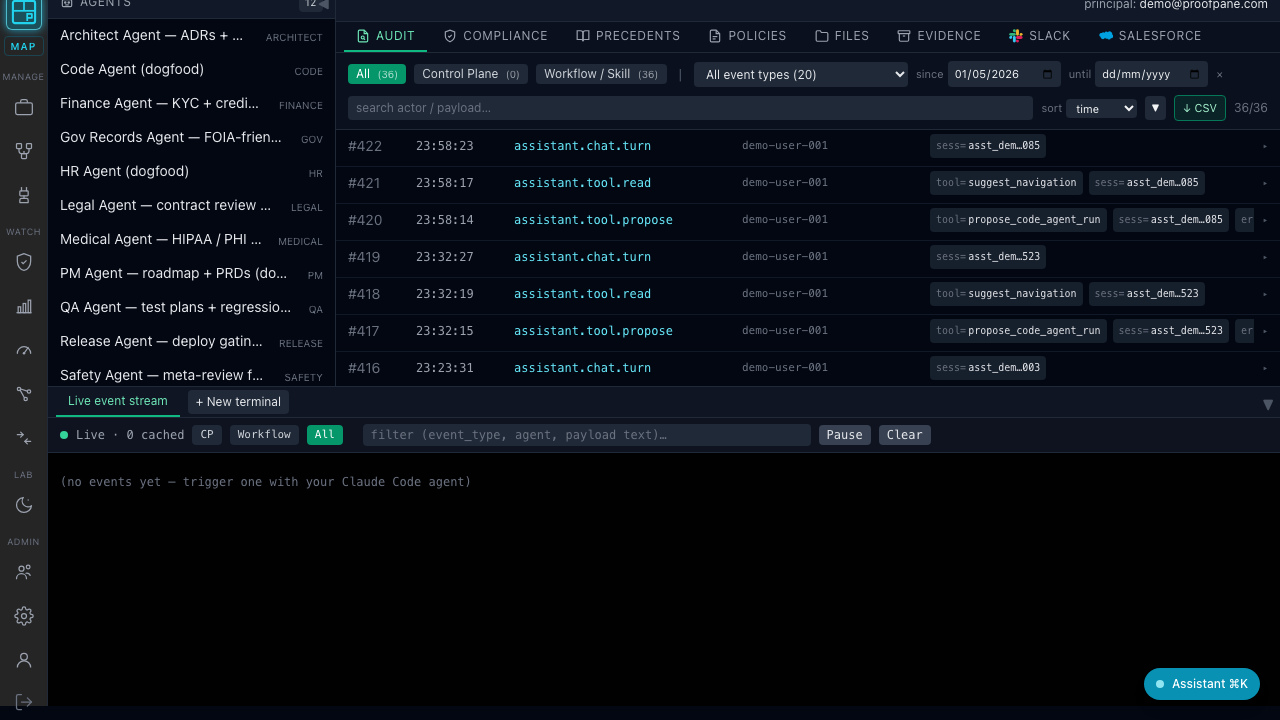This screenshot has width=1280, height=720.
Task: Click the ProofPane logo icon
Action: point(24,13)
